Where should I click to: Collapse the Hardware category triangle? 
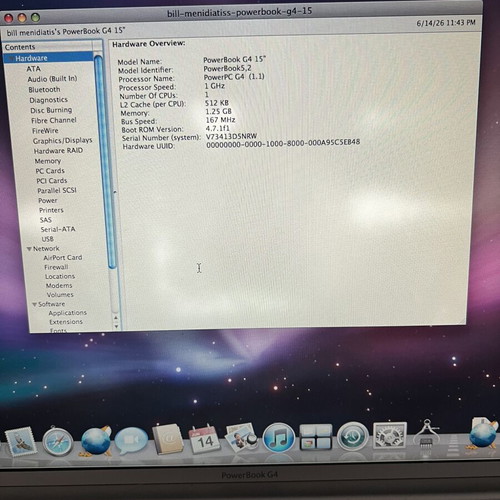point(11,59)
